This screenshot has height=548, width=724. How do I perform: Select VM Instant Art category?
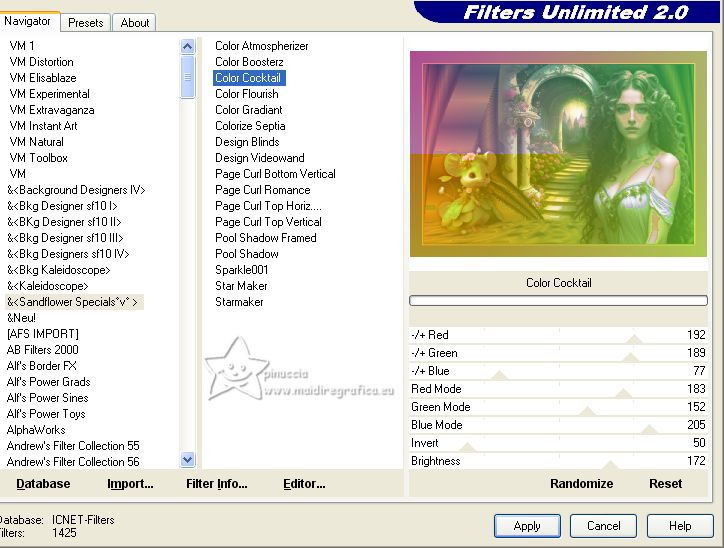(43, 126)
